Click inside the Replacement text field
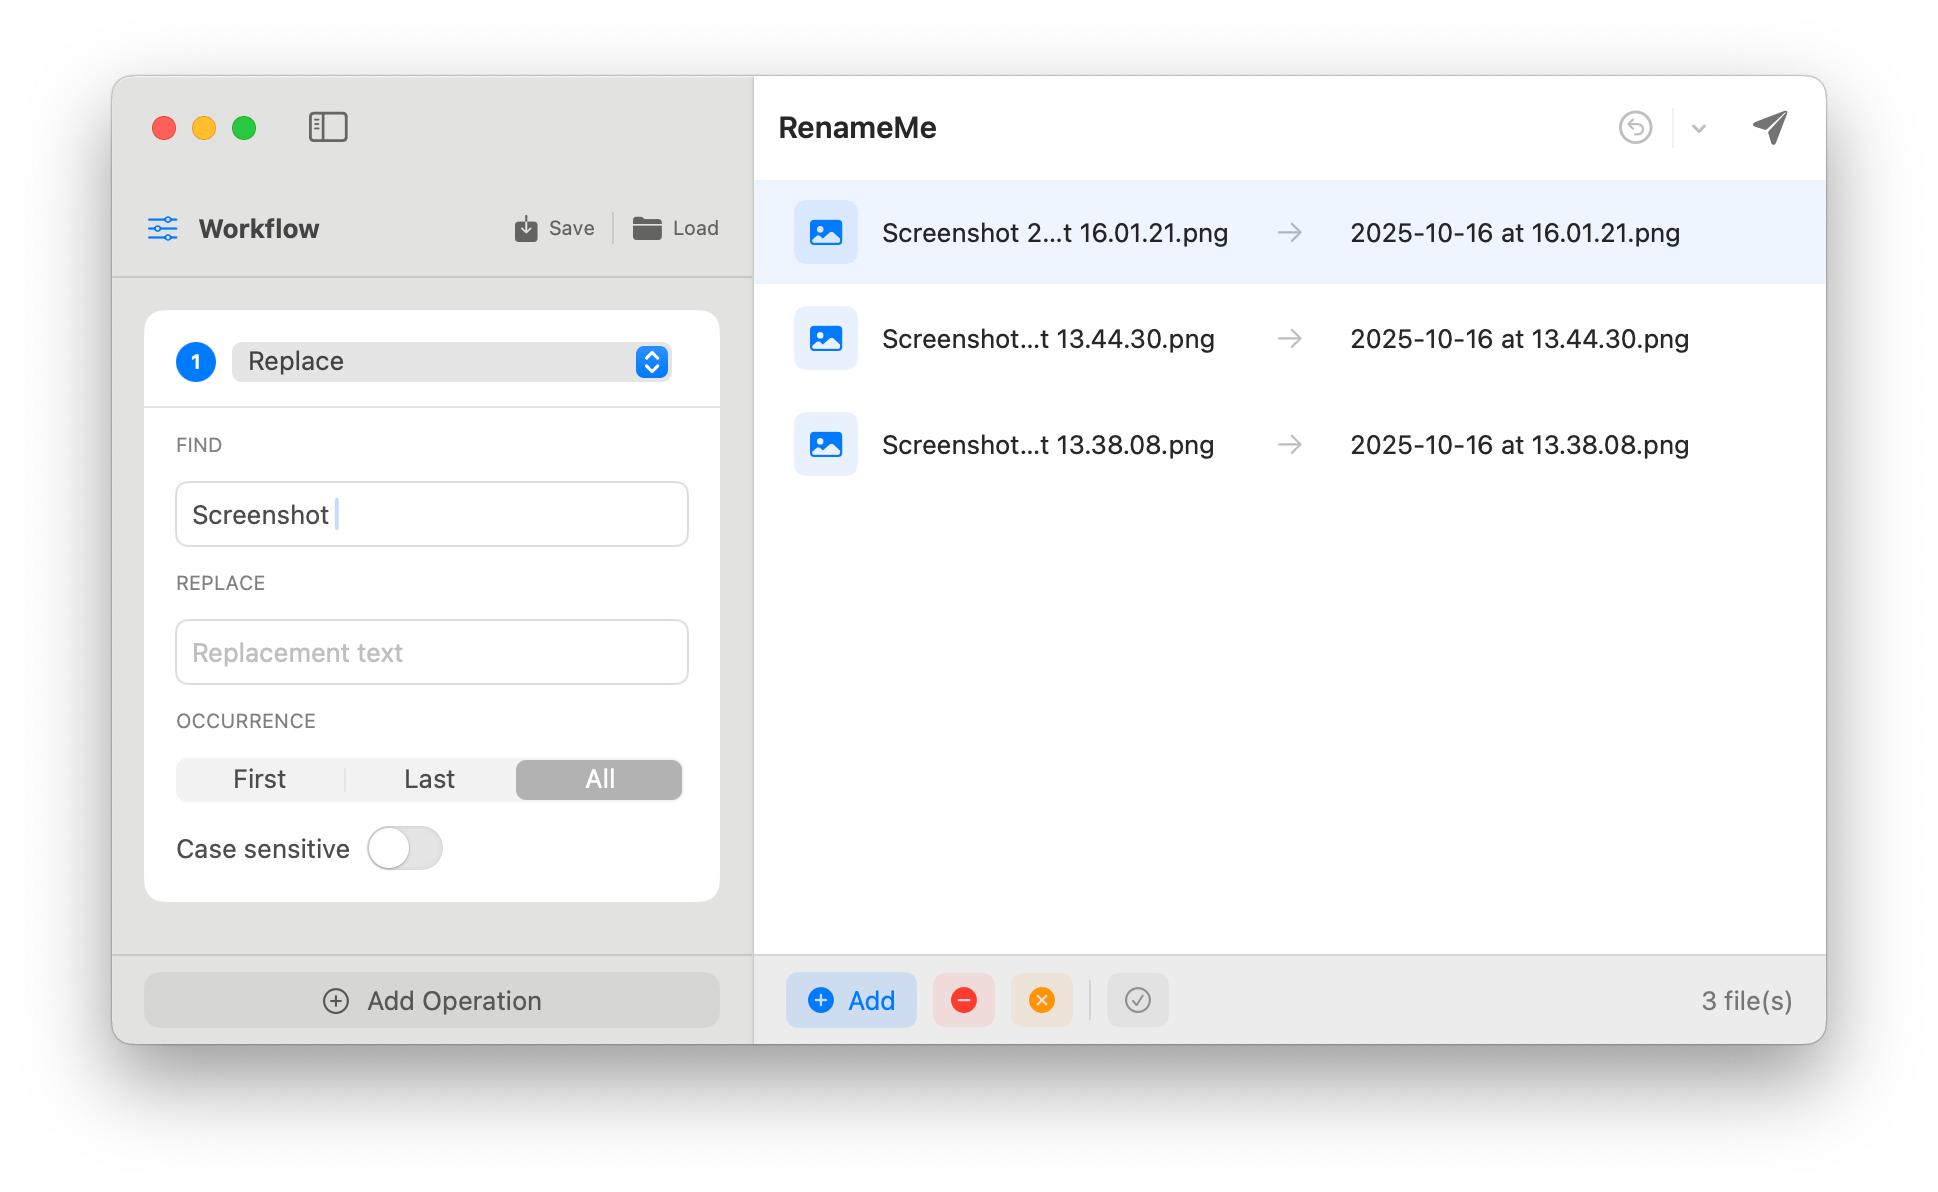Image resolution: width=1938 pixels, height=1192 pixels. point(431,652)
